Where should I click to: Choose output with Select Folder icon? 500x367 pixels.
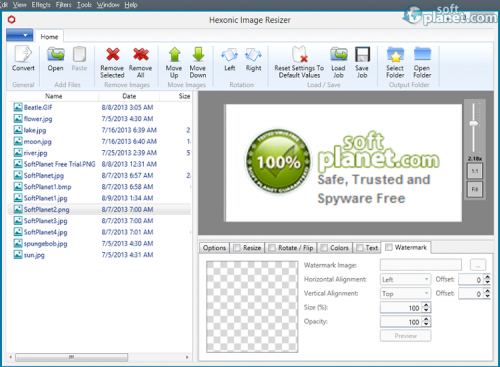pos(395,54)
